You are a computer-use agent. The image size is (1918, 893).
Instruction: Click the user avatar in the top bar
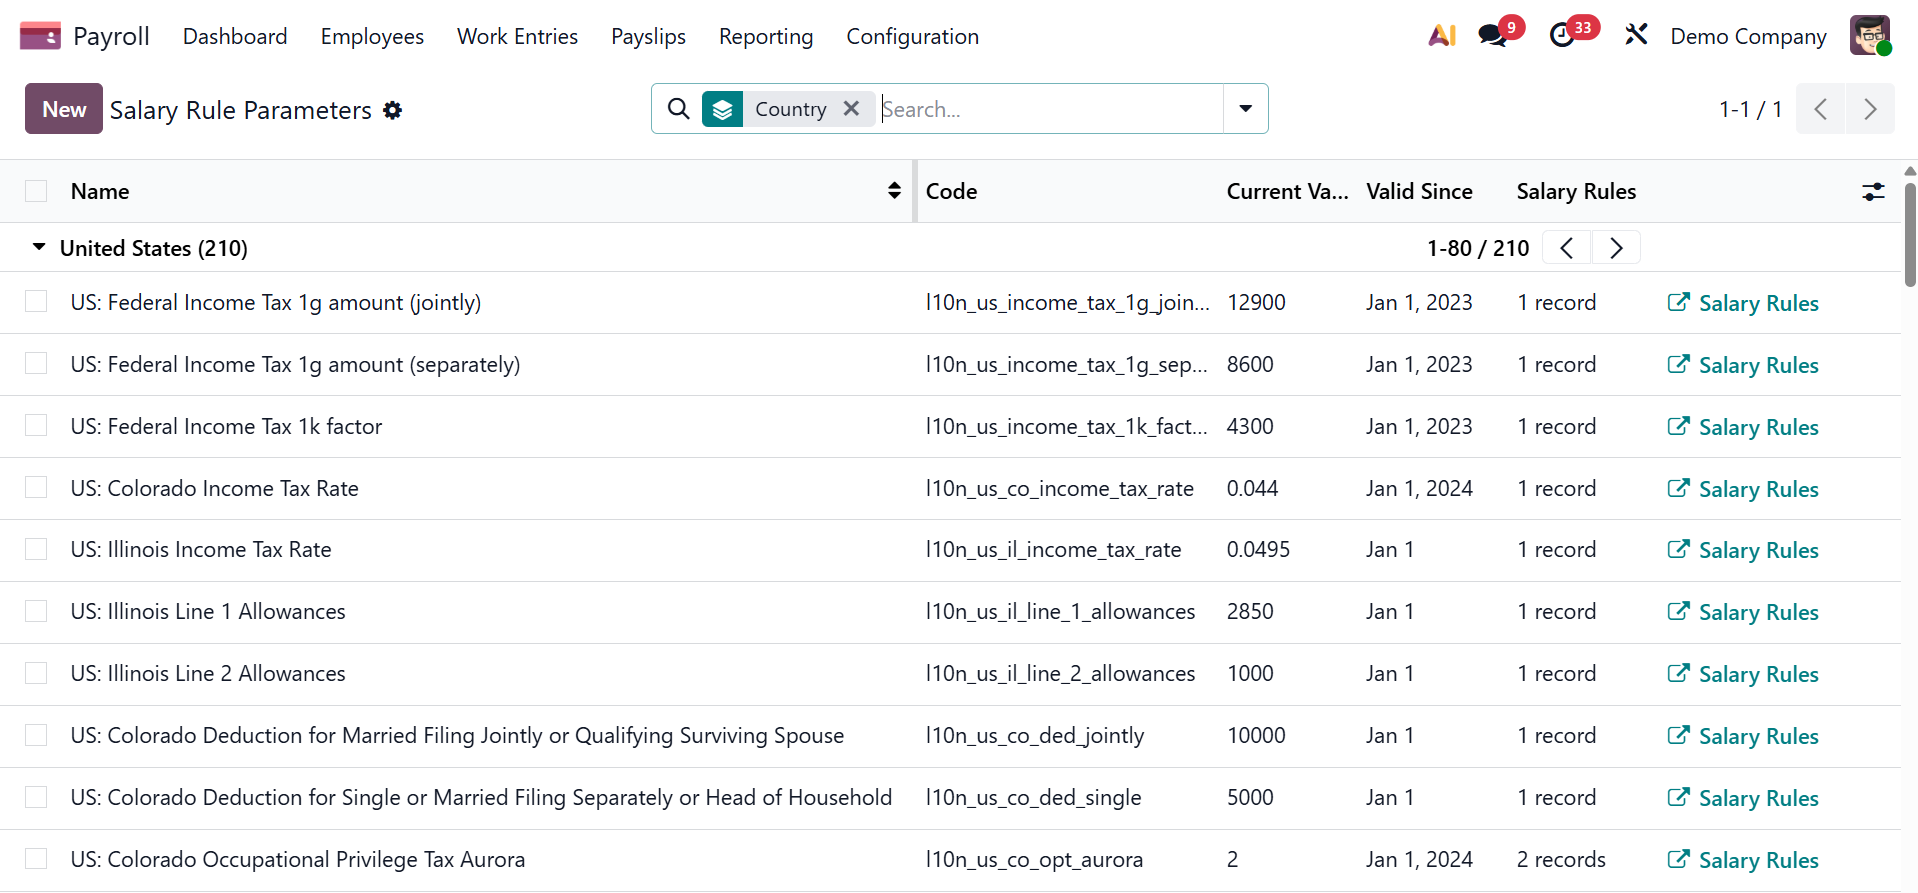1869,36
